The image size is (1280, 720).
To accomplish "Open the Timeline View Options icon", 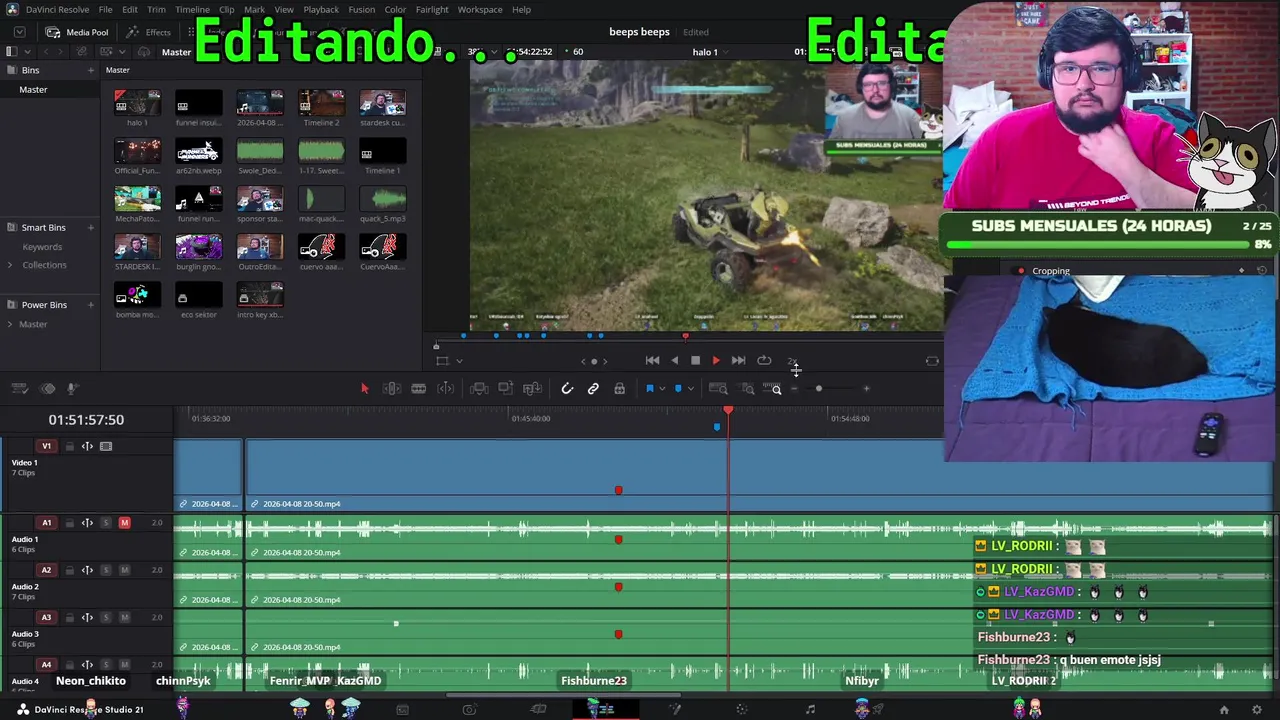I will pyautogui.click(x=20, y=388).
